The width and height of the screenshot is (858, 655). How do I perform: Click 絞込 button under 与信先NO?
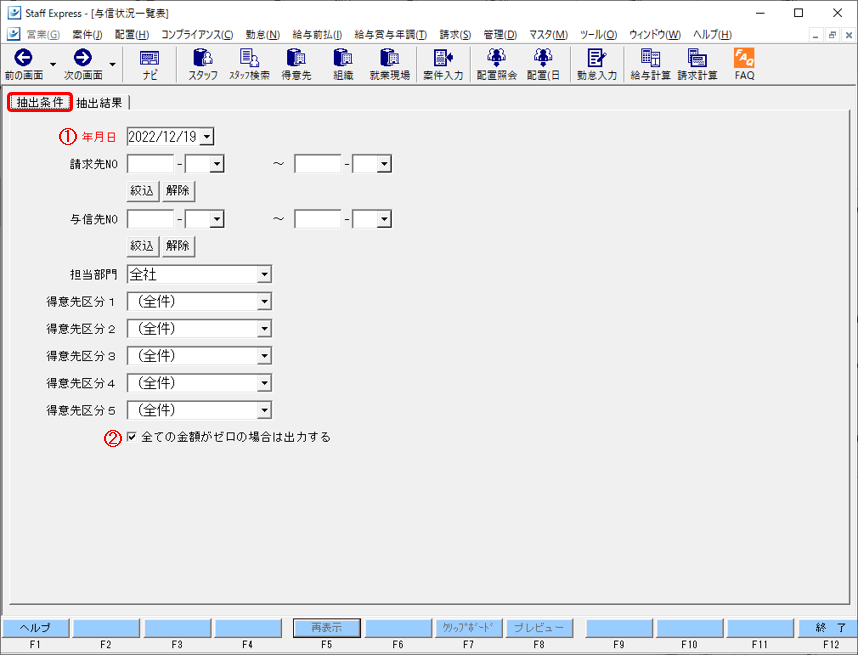[x=142, y=246]
